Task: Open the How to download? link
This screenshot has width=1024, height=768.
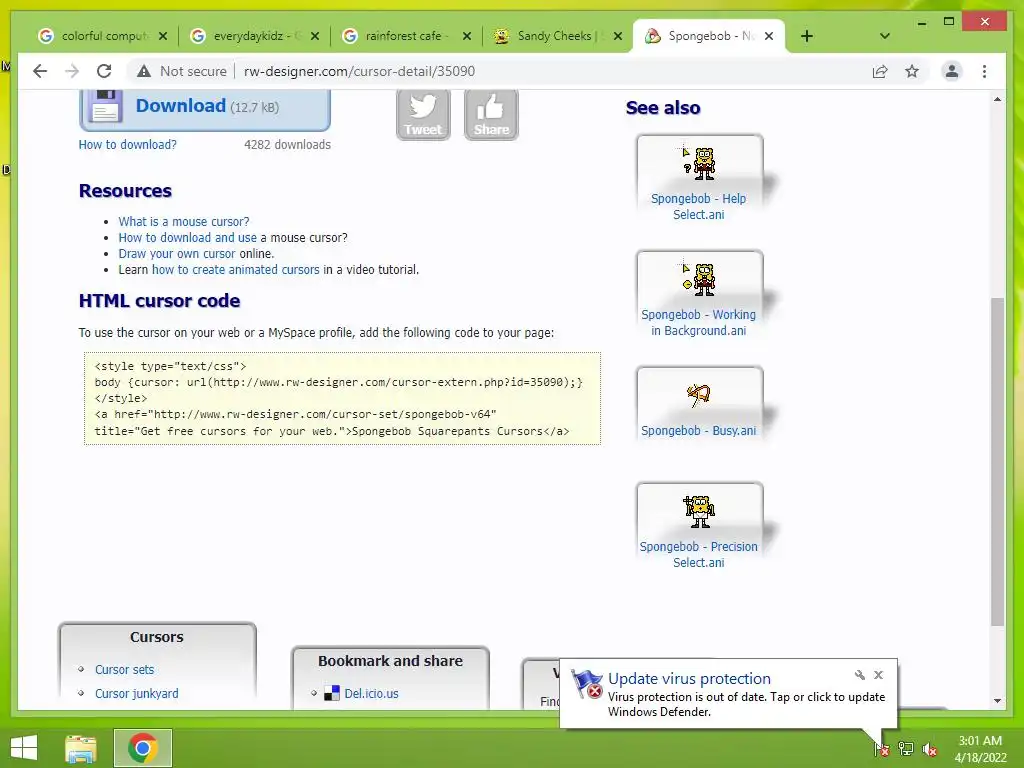Action: click(x=127, y=144)
